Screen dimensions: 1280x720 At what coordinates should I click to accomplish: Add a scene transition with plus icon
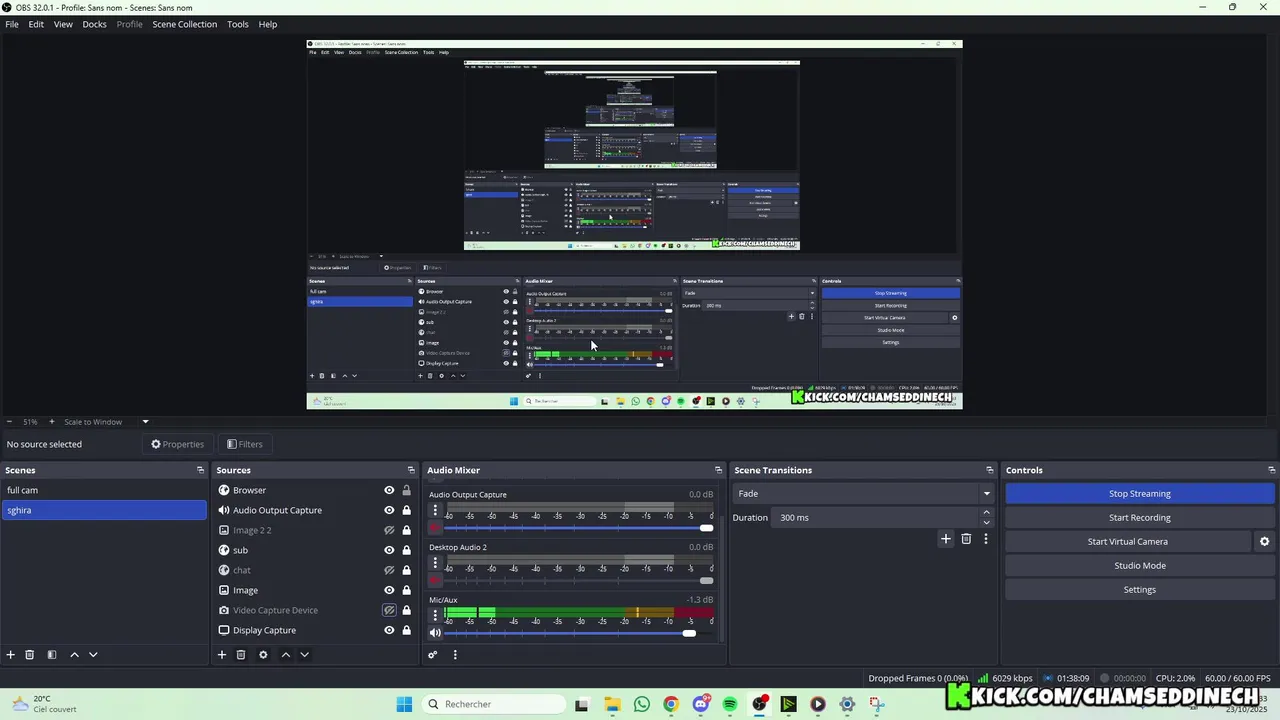(946, 539)
